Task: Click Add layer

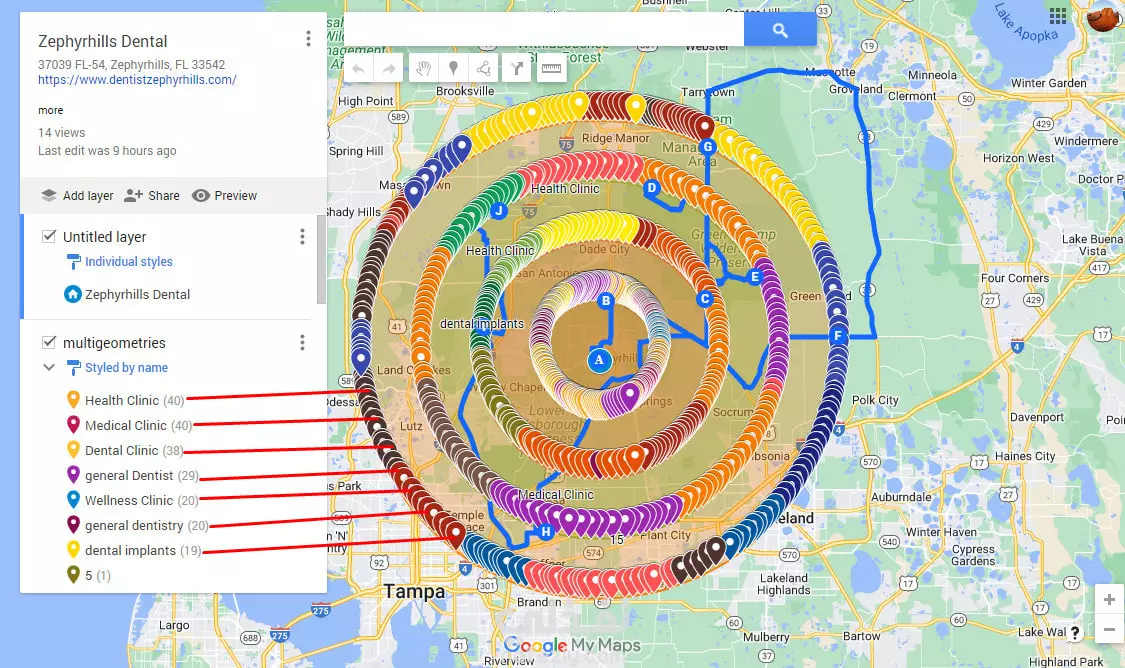Action: tap(77, 195)
